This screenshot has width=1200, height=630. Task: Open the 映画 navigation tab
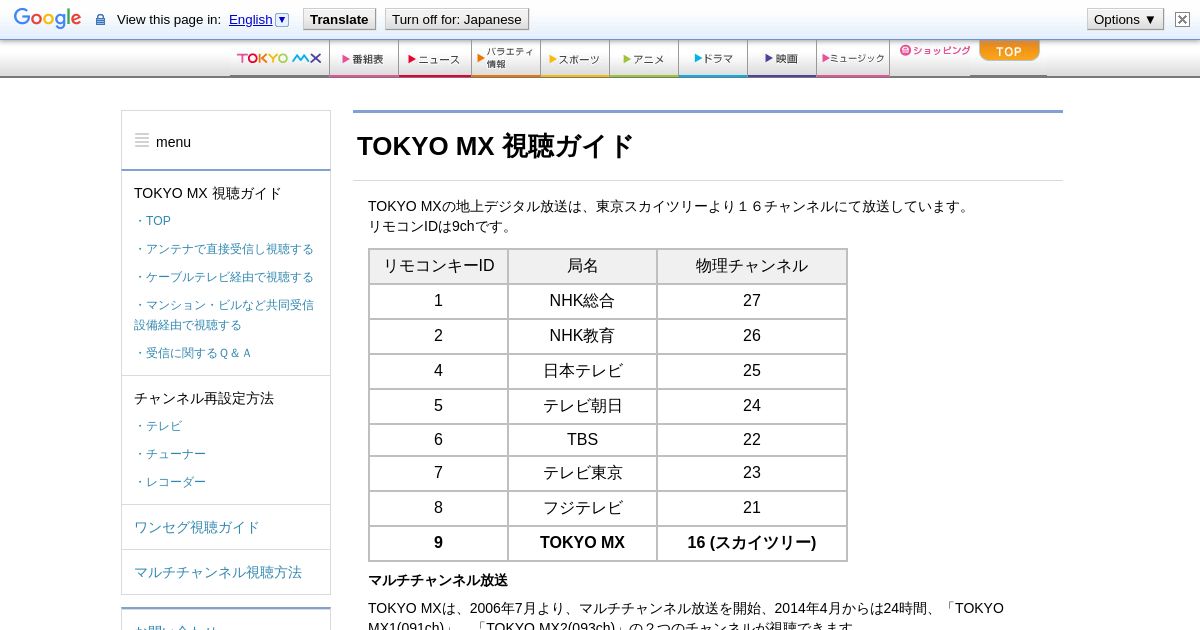tap(782, 59)
